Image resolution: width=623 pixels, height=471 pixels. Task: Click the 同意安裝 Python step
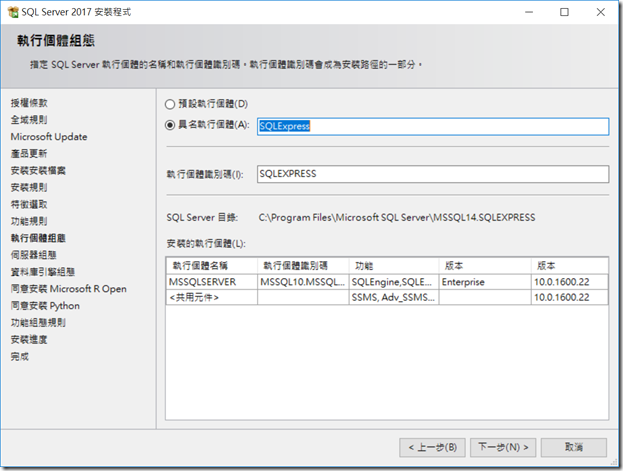tap(45, 306)
